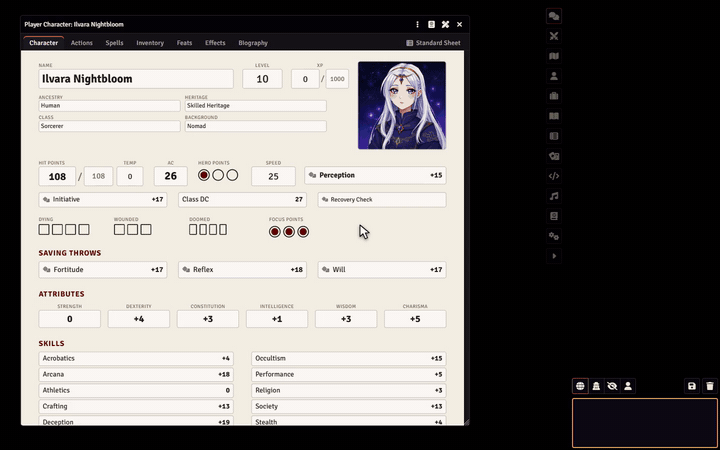Click the Class DC 27 row
This screenshot has width=720, height=450.
point(242,200)
